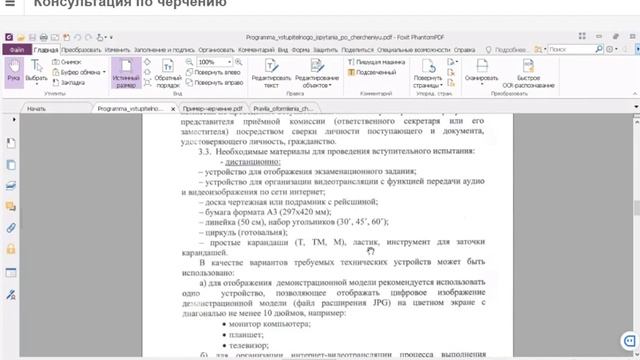Click the Подробнее tell-me box
Viewport: 640px width, 360px height.
pos(506,49)
